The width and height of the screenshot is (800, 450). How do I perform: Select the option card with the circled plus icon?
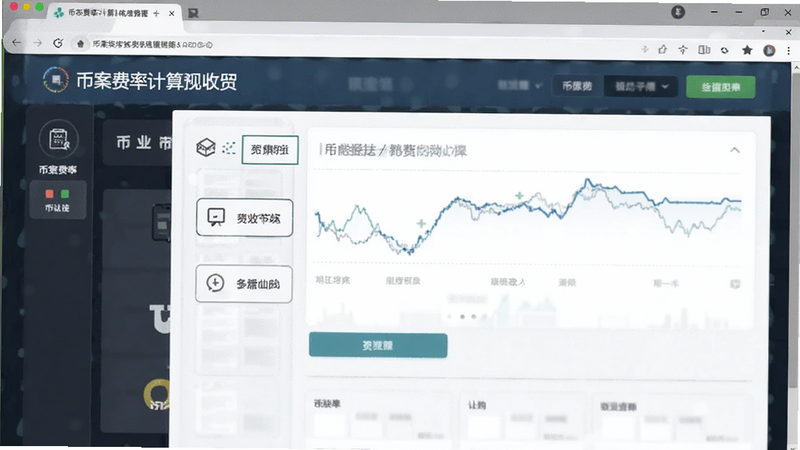[x=244, y=284]
